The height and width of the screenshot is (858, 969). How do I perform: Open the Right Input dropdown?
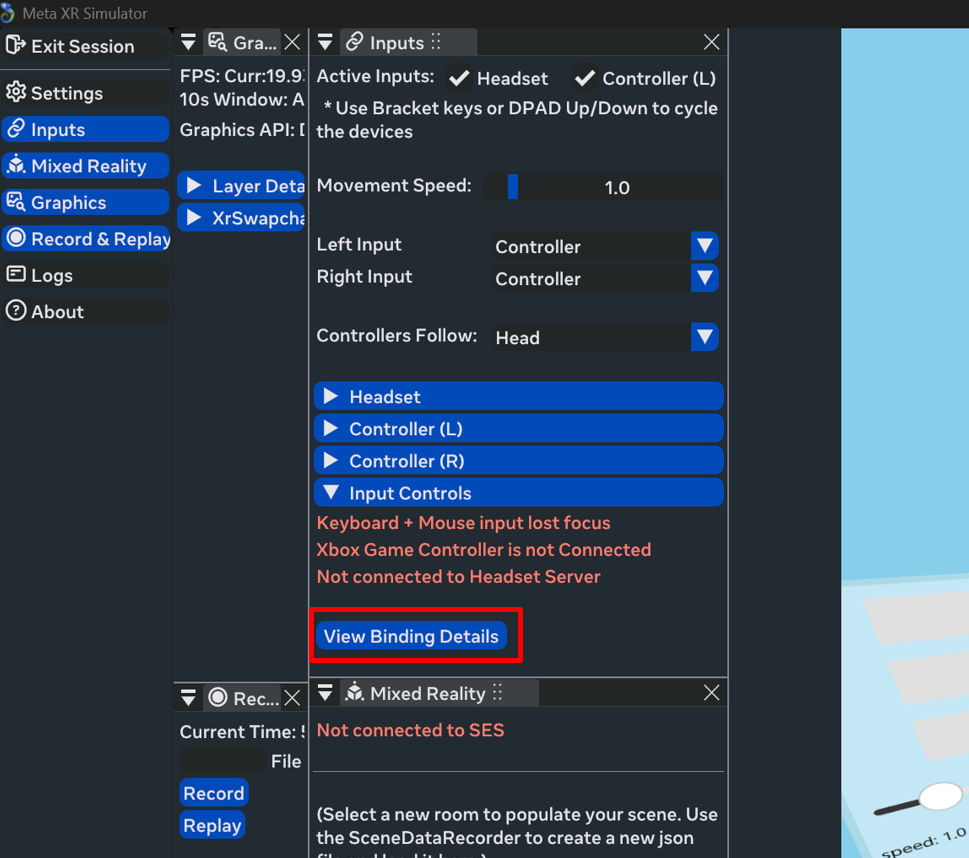coord(705,278)
